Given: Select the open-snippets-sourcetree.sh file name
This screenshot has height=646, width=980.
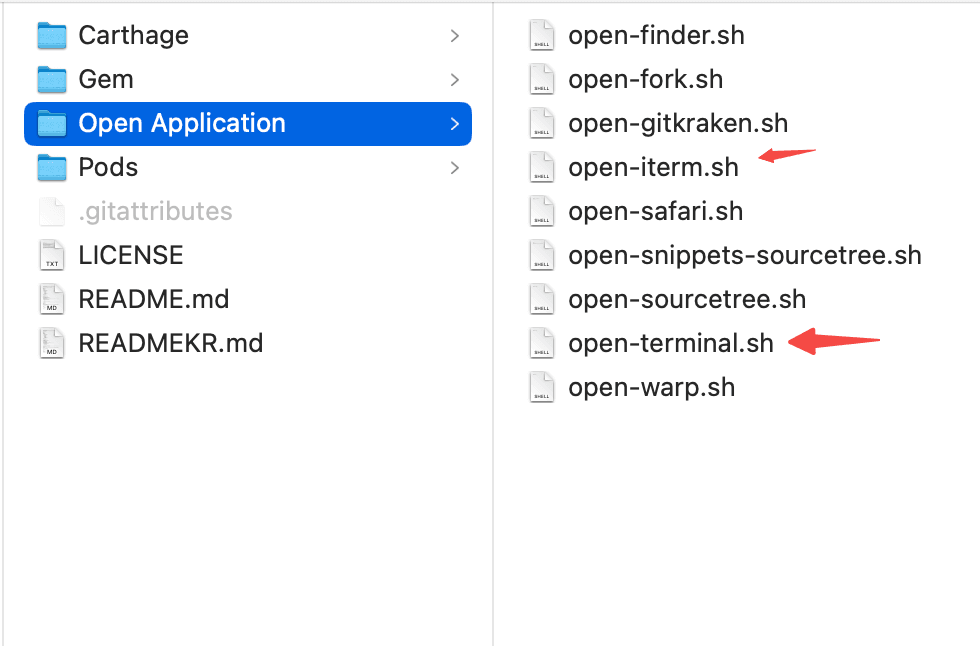Looking at the screenshot, I should pyautogui.click(x=744, y=256).
